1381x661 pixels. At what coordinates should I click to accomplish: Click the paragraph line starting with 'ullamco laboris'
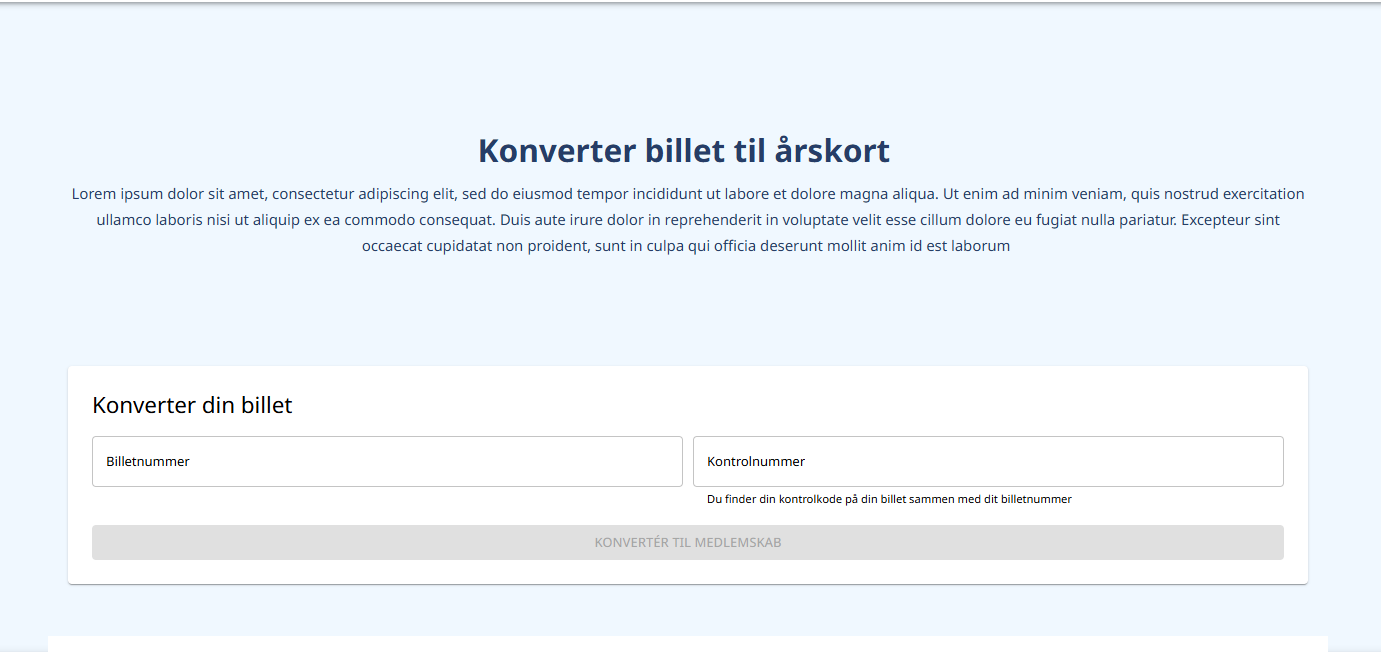[x=688, y=220]
